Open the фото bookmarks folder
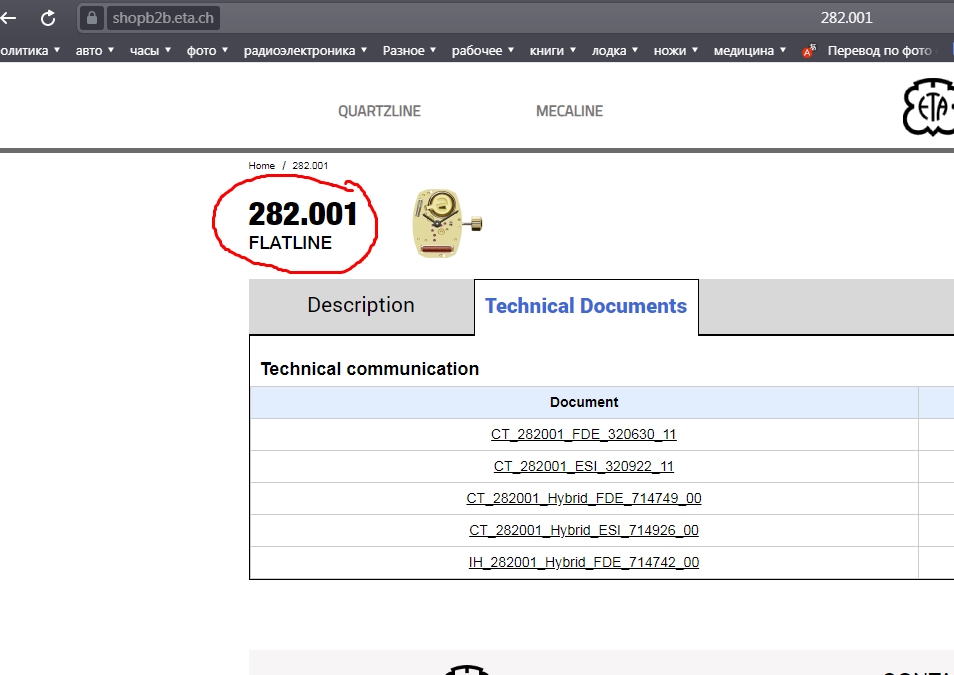The image size is (954, 675). pyautogui.click(x=207, y=51)
